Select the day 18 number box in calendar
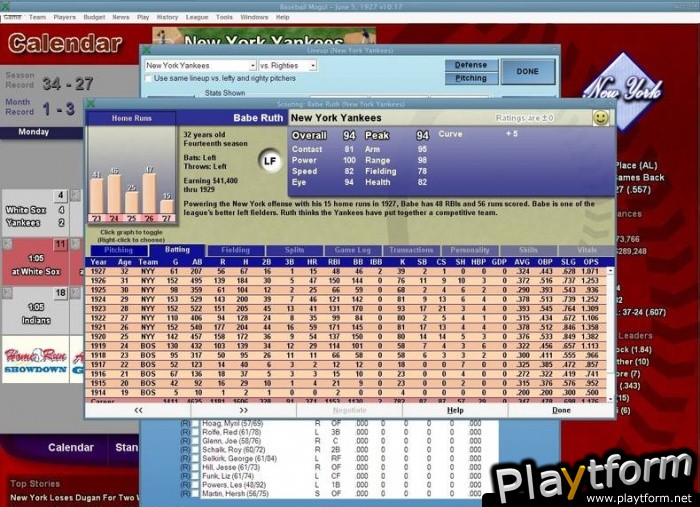Image resolution: width=700 pixels, height=507 pixels. click(x=60, y=293)
